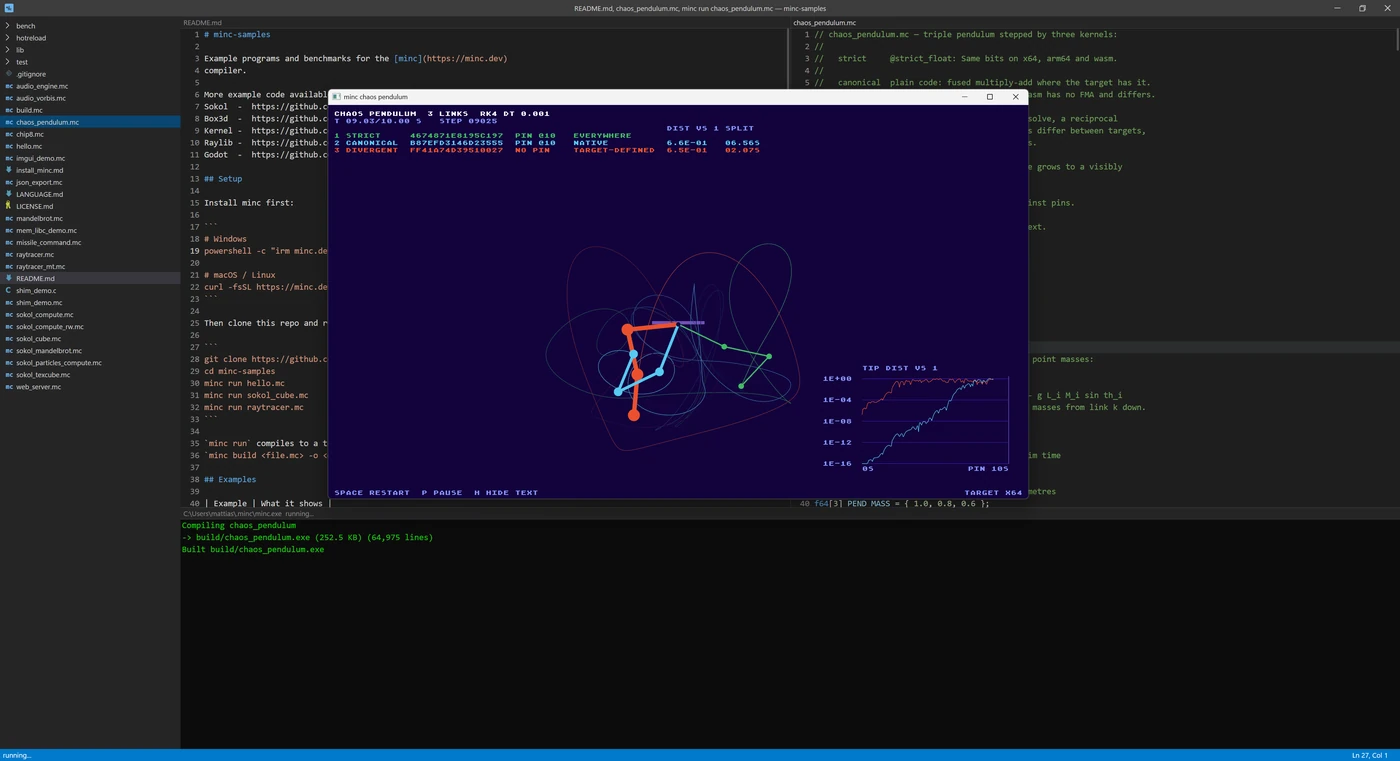The width and height of the screenshot is (1400, 761).
Task: Click the "TARGET X64" label in pendulum window
Action: [993, 493]
